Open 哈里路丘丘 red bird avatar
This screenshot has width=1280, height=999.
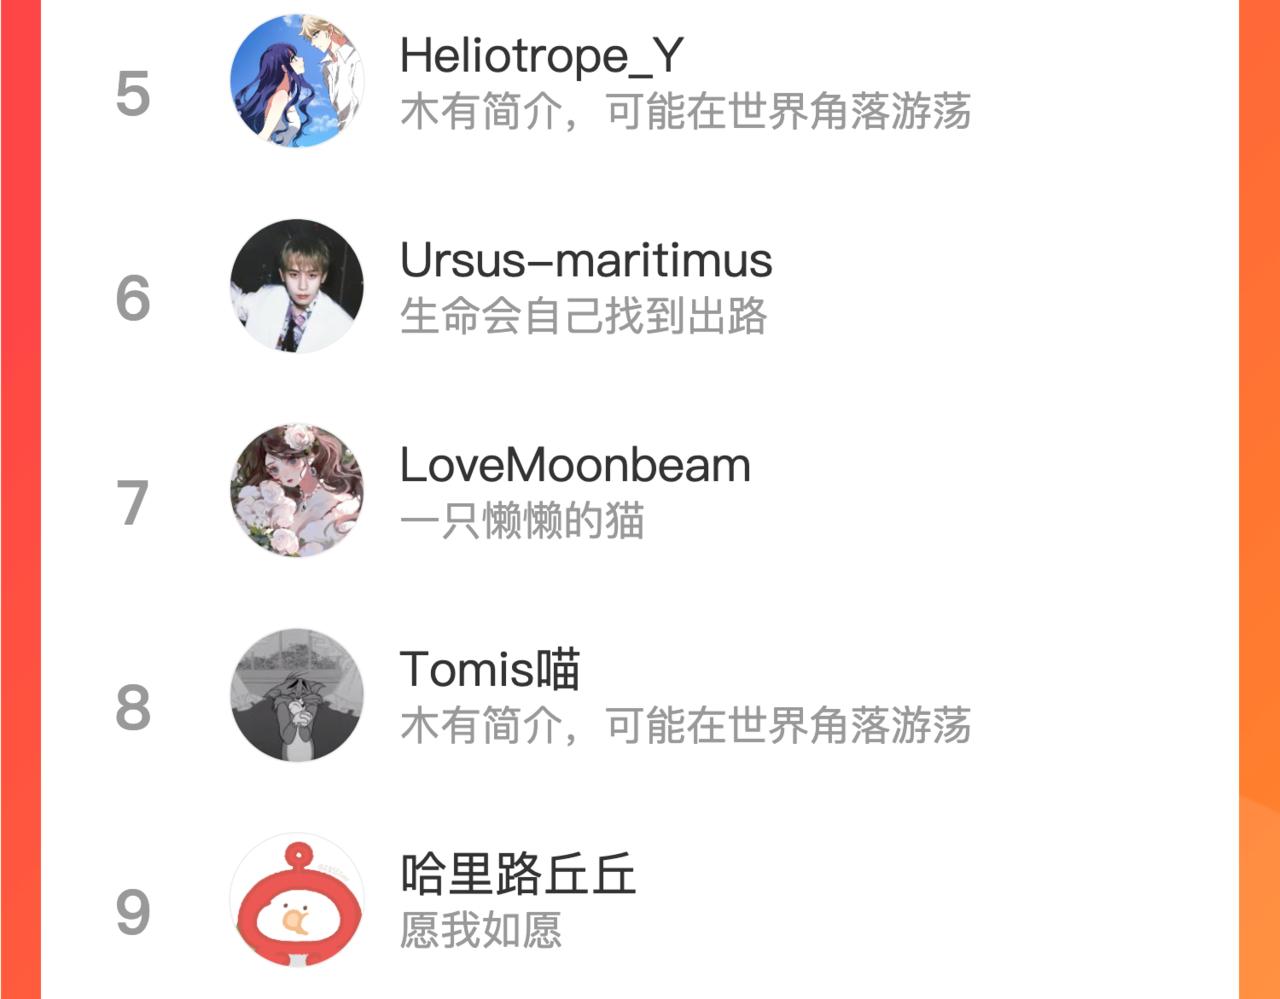pos(297,900)
